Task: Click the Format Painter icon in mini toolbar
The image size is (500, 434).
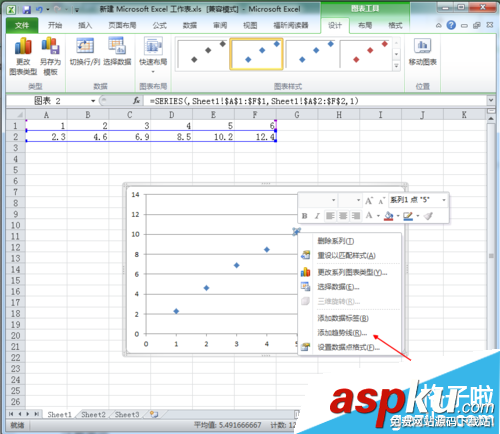Action: [x=428, y=216]
